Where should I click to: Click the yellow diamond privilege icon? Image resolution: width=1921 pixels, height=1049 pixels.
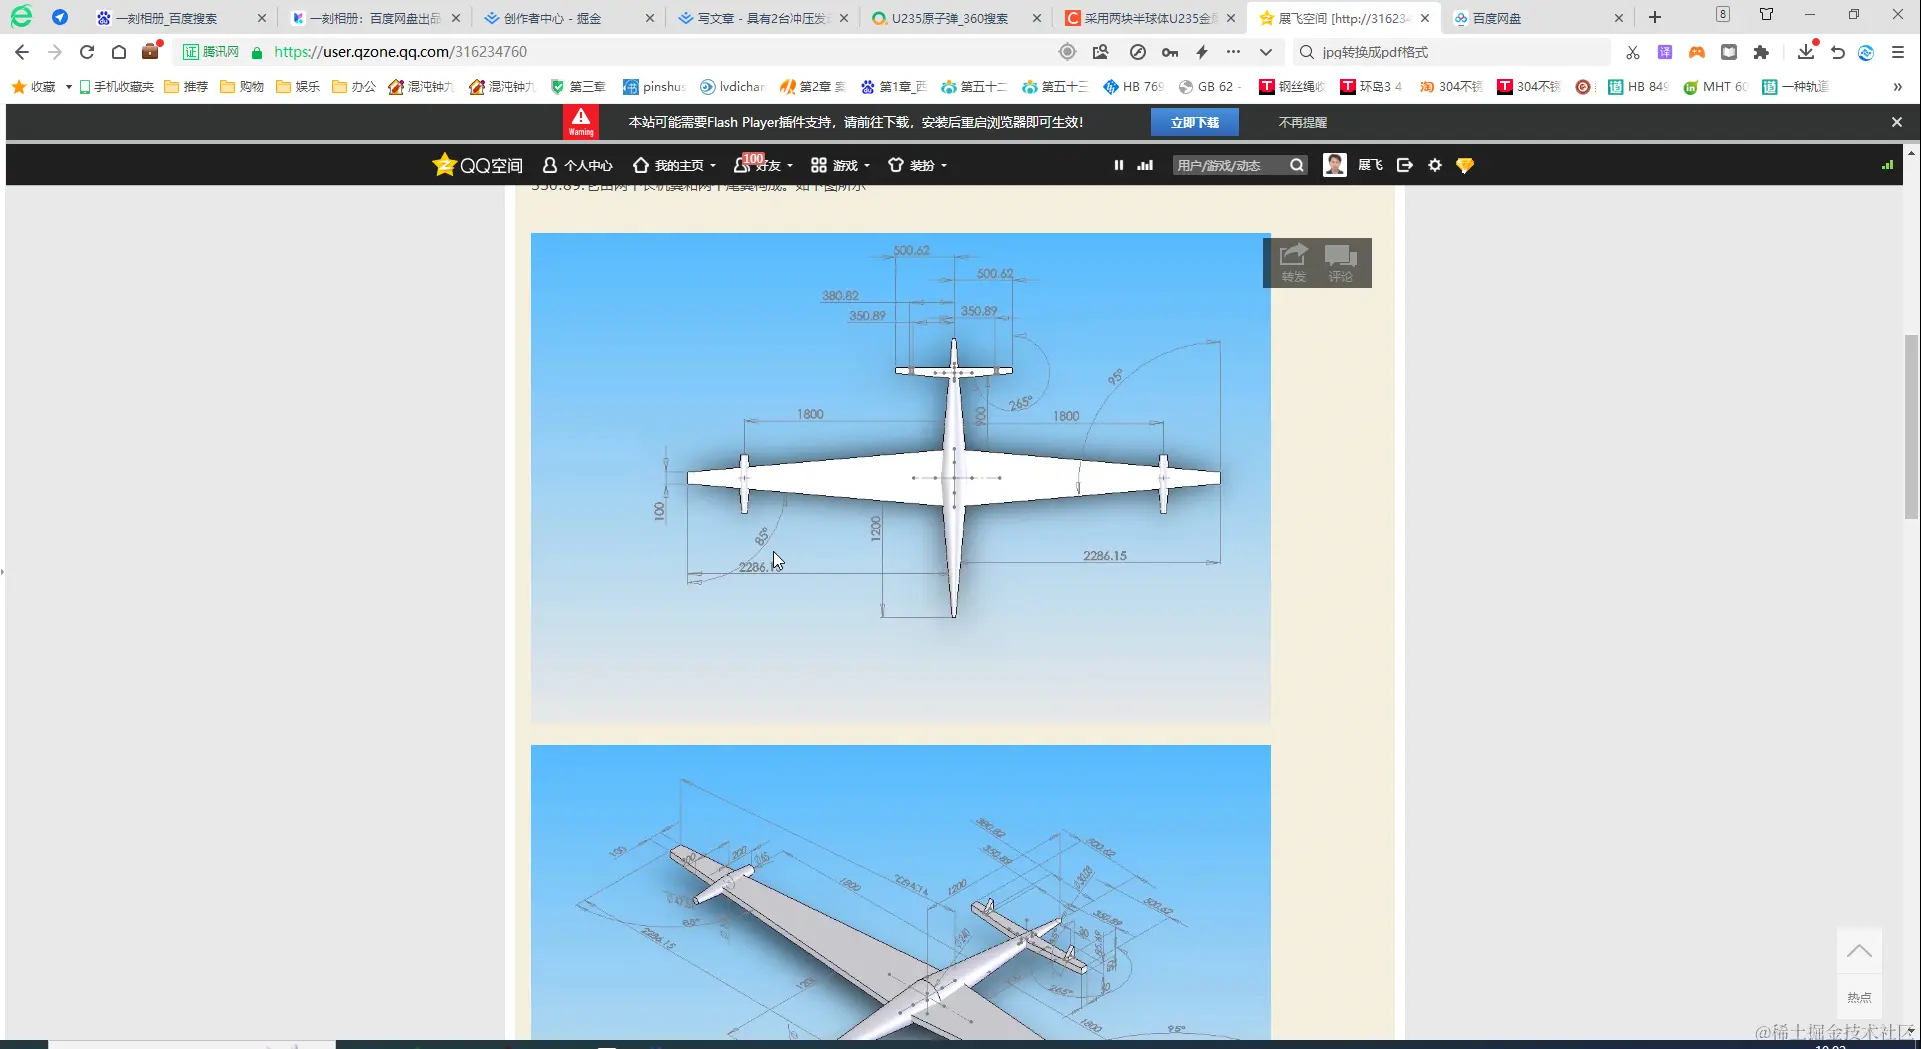tap(1464, 164)
